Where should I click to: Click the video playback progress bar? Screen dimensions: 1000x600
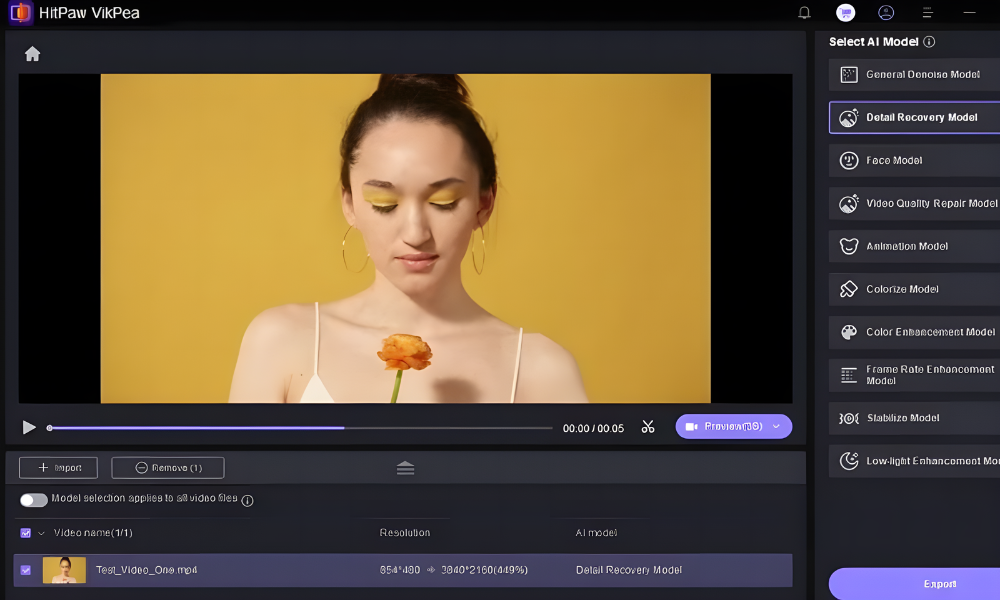point(300,428)
